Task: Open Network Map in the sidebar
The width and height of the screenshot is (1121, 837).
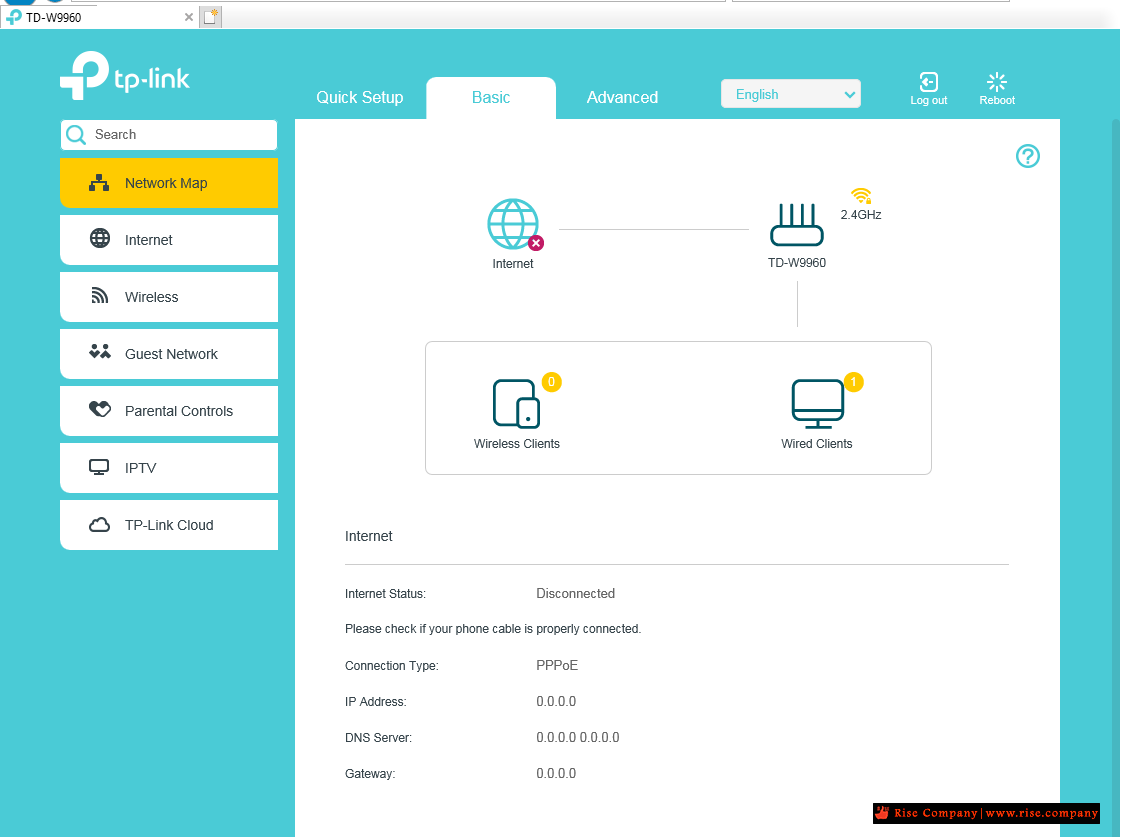Action: [x=169, y=183]
